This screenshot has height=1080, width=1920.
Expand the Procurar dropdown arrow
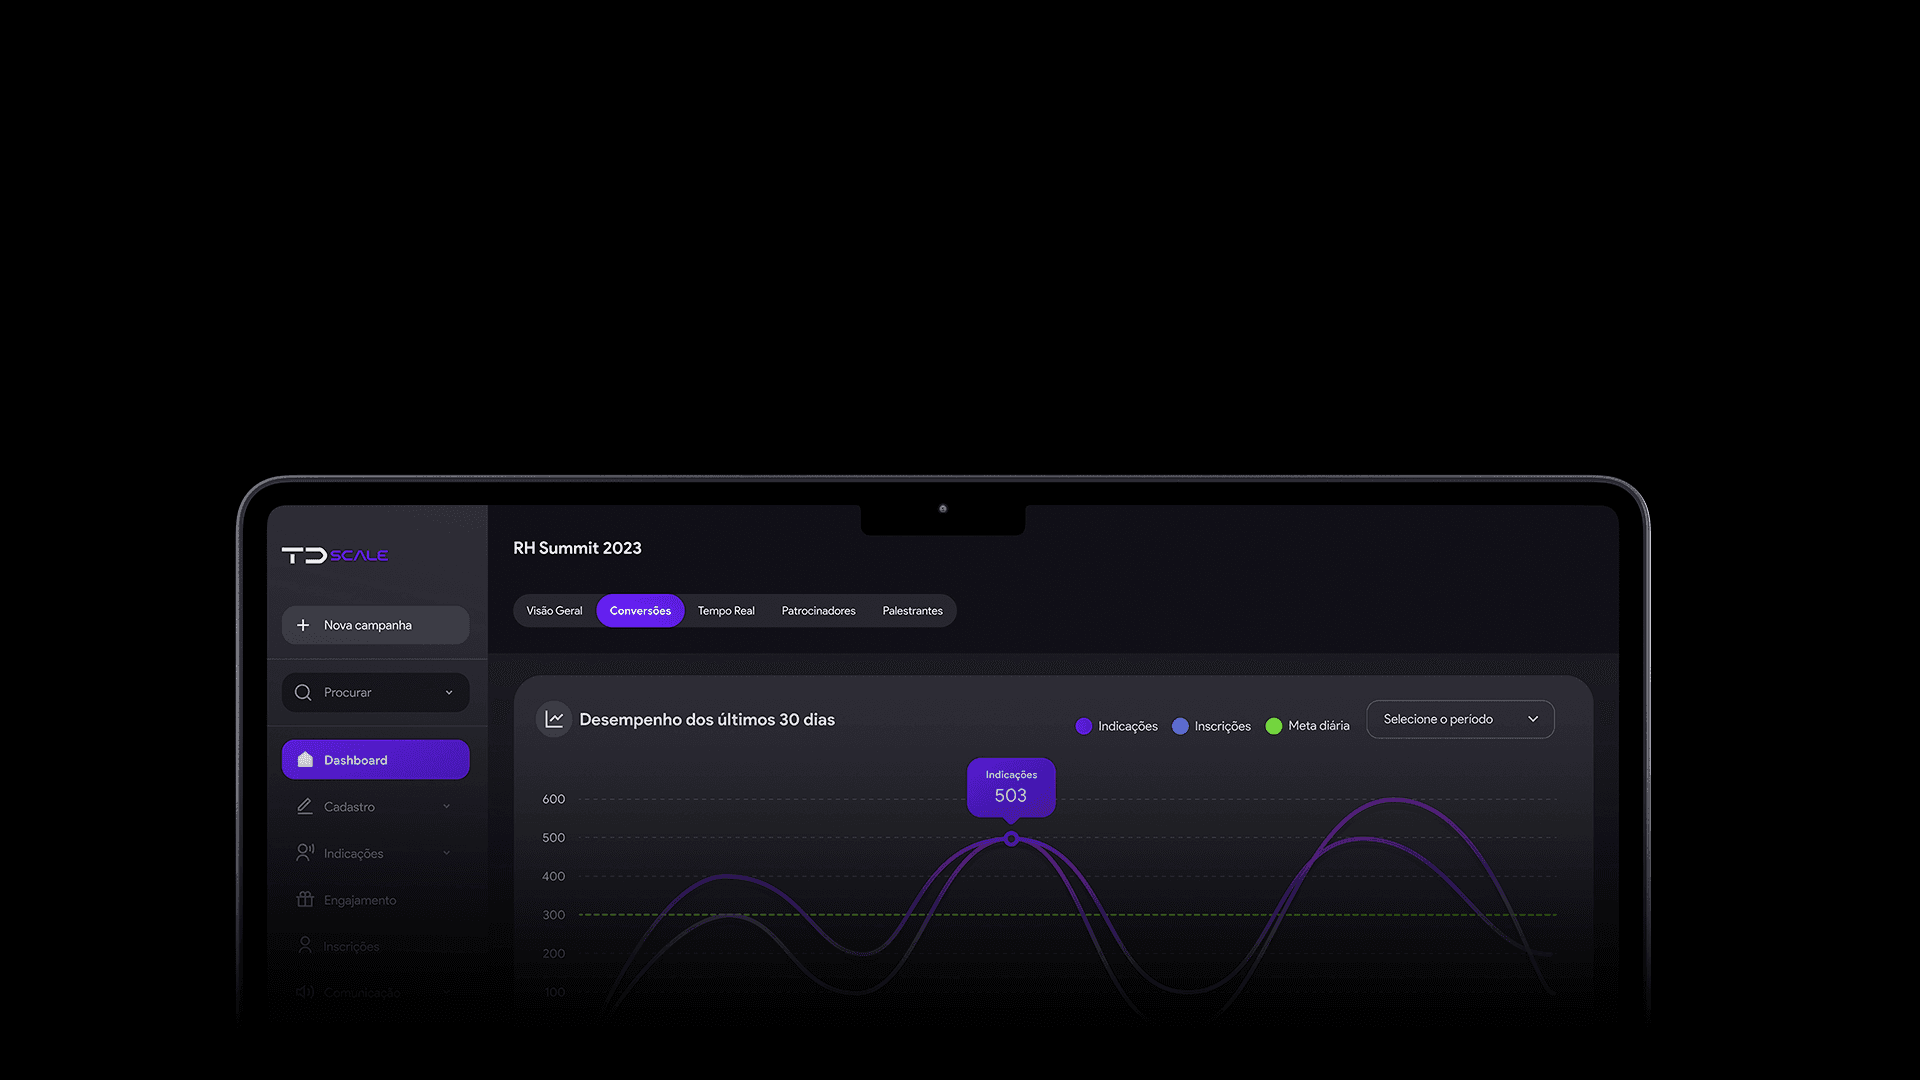(x=449, y=692)
